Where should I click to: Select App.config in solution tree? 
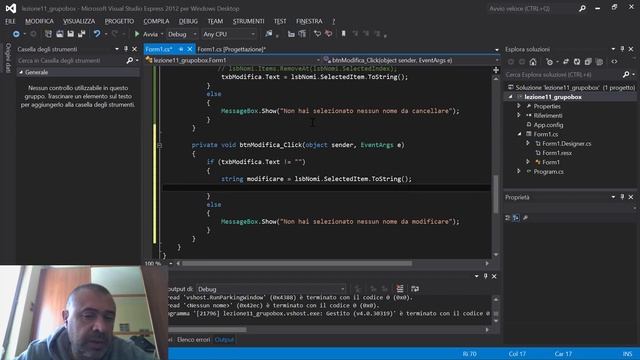point(548,125)
